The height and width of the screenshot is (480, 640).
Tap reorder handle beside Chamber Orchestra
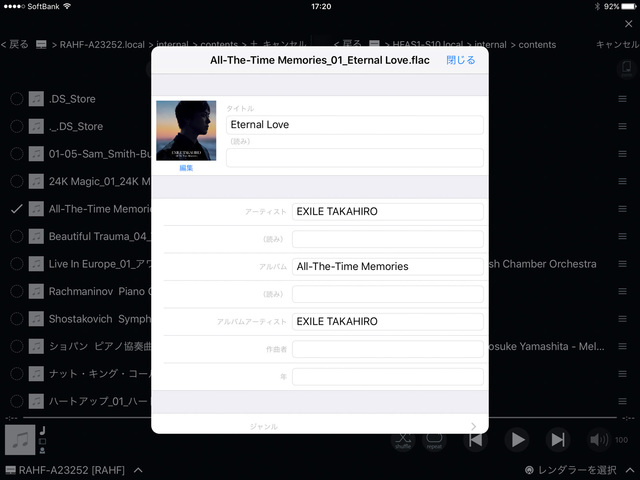pos(622,264)
